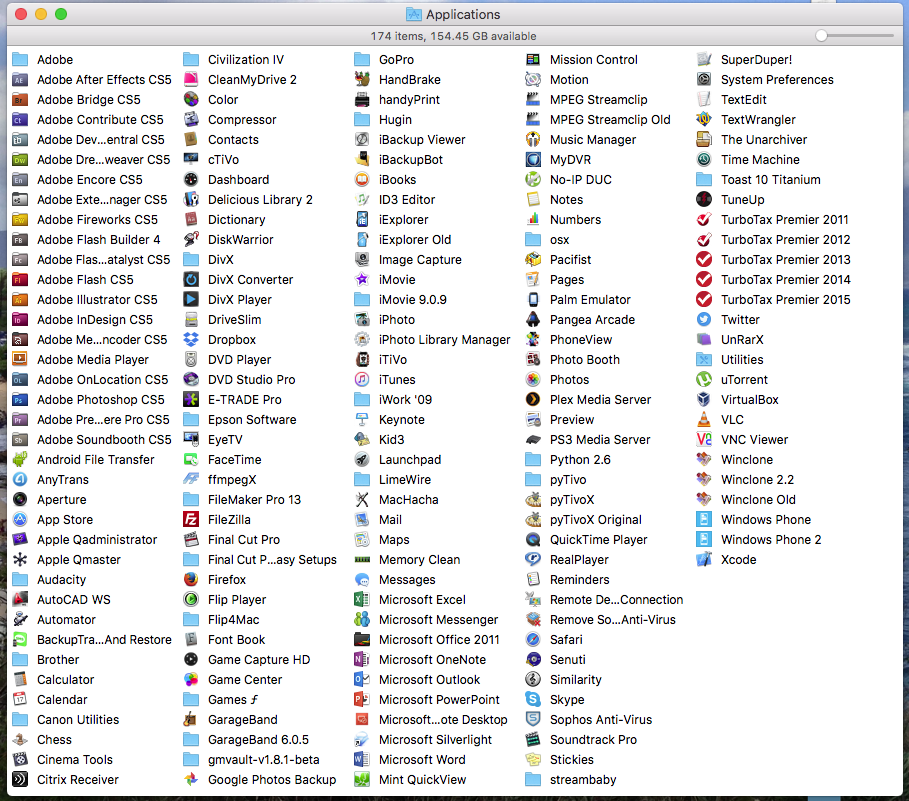Screen dimensions: 909x801
Task: Select the App Store icon
Action: (20, 520)
